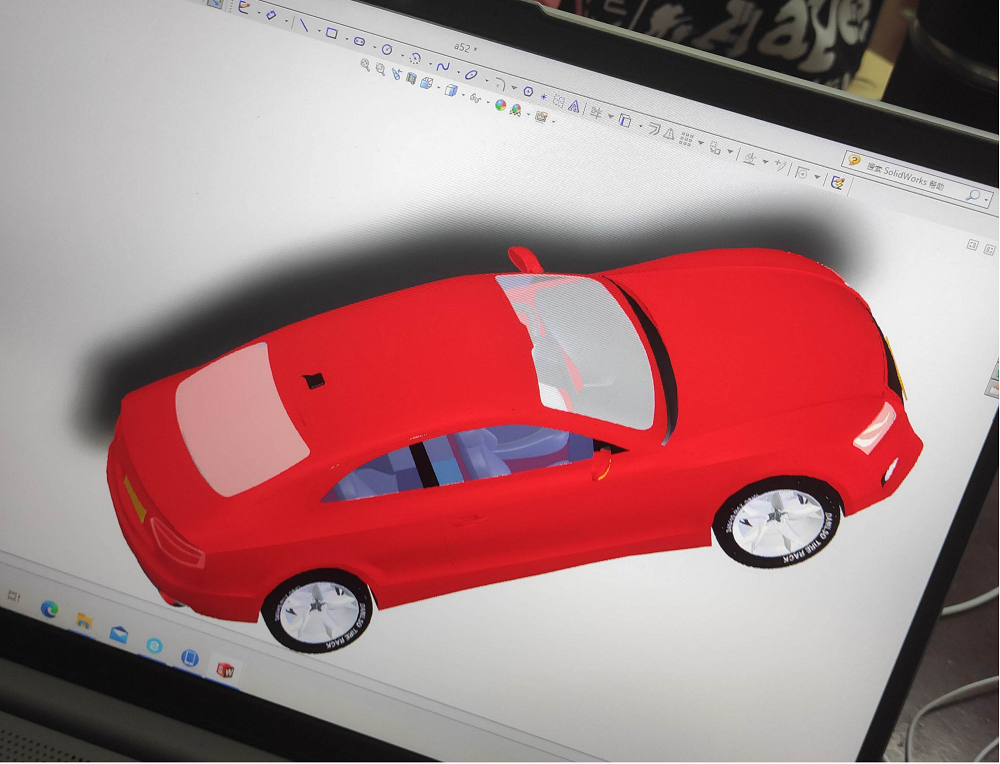The image size is (1000, 764).
Task: Select the Convert Entities tool
Action: [x=625, y=121]
